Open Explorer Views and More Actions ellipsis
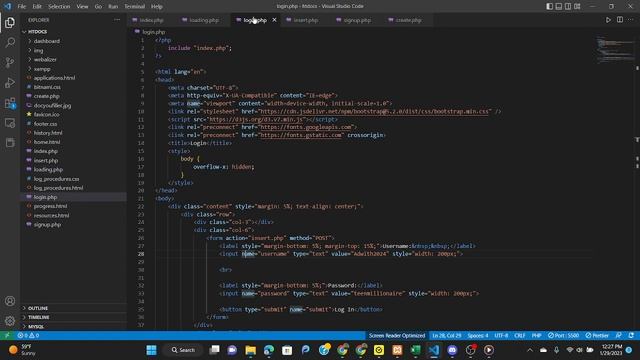 [x=117, y=20]
